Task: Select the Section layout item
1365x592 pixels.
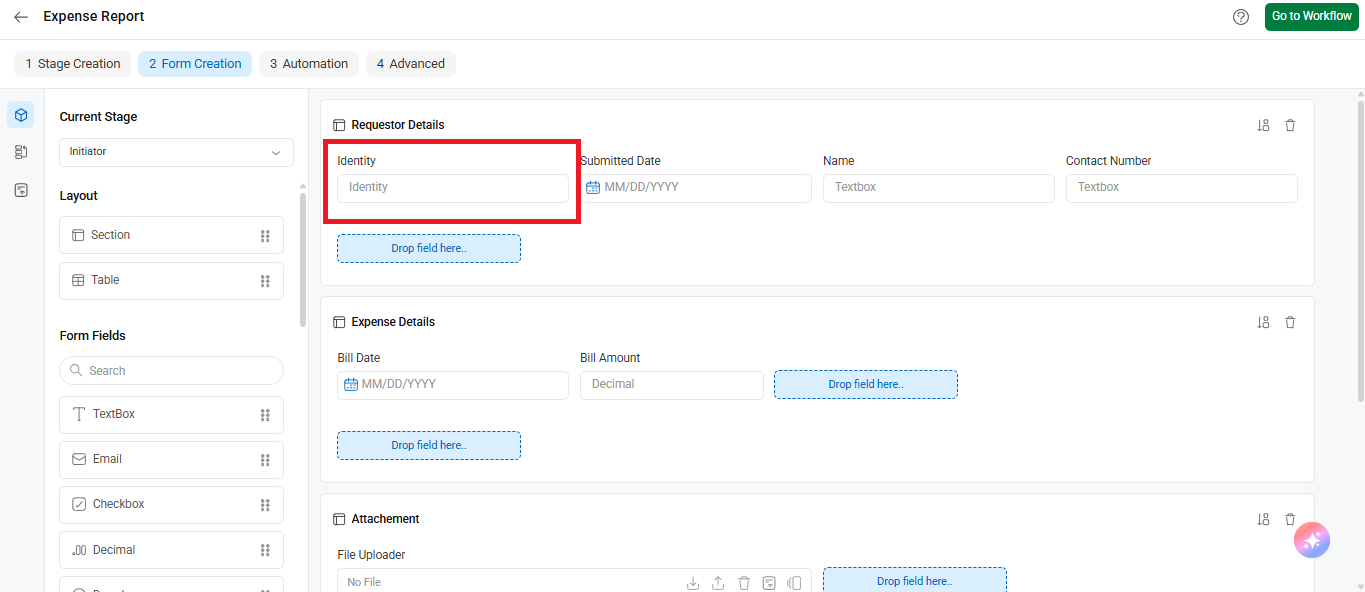Action: tap(171, 235)
